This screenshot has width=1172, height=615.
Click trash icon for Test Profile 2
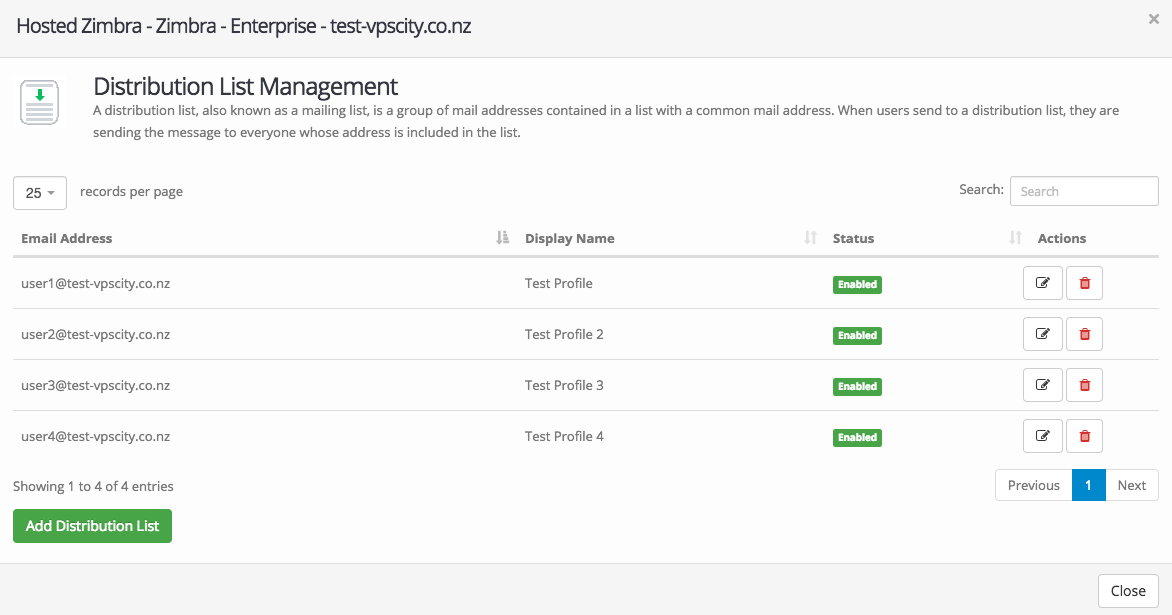(1084, 335)
